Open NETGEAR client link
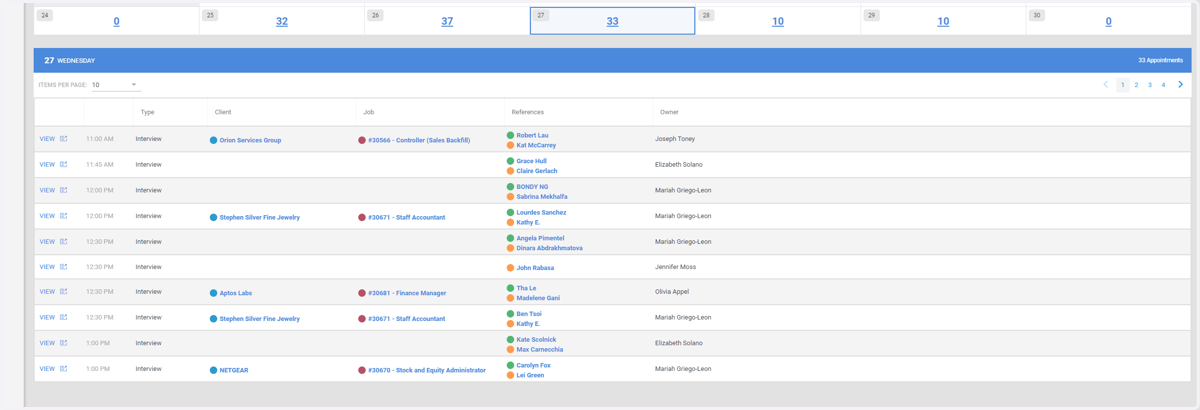1200x410 pixels. (x=234, y=370)
